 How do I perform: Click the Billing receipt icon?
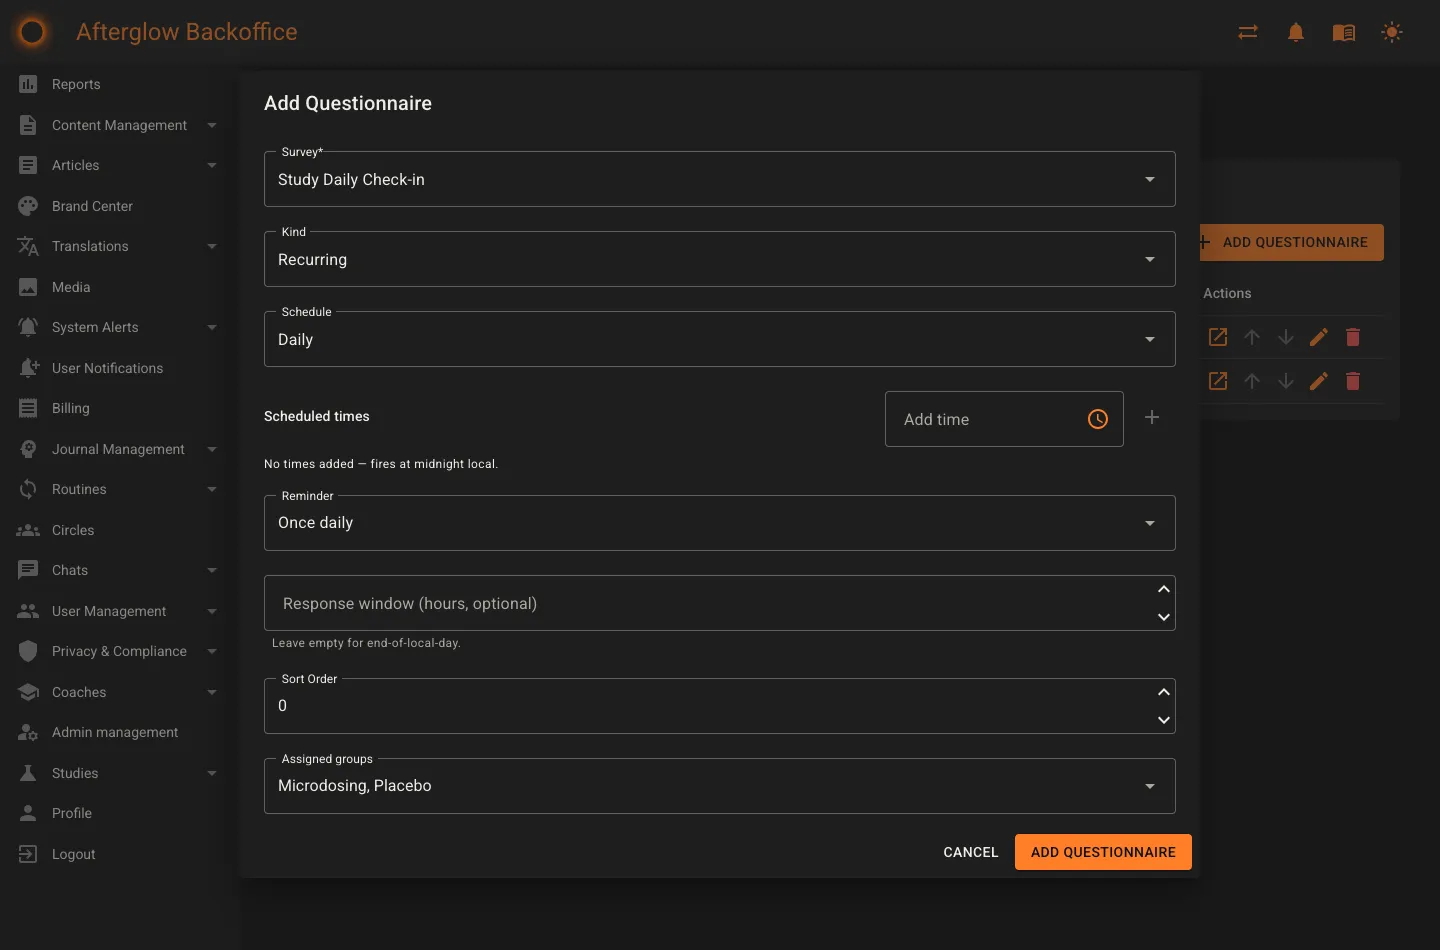click(28, 408)
